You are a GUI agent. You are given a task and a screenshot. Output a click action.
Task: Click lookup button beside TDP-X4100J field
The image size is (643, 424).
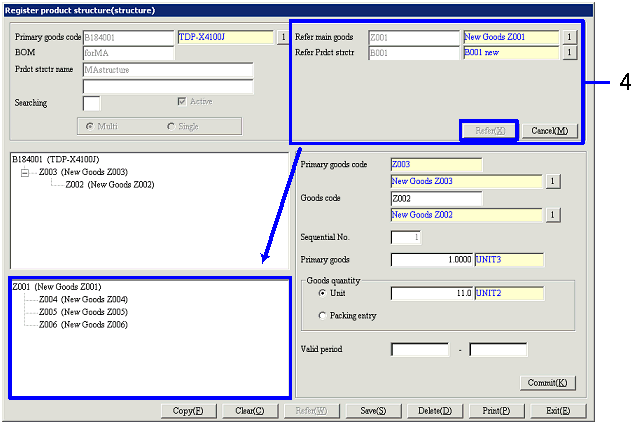[x=282, y=37]
